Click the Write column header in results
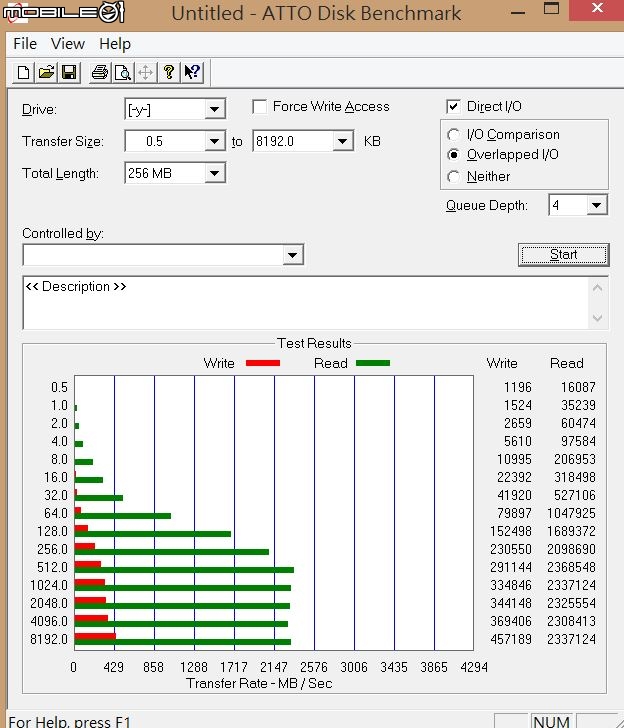Screen dimensions: 624x728 point(502,363)
